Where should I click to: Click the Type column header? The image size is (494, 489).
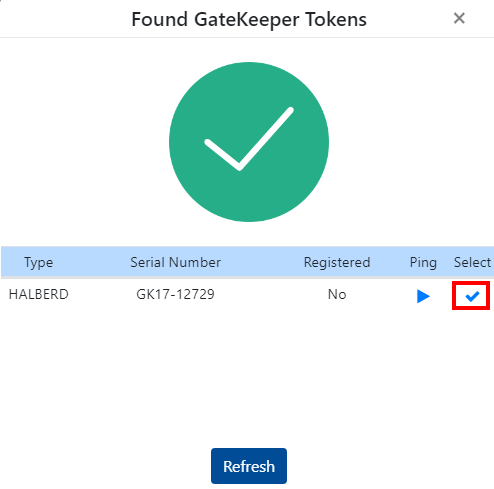tap(38, 263)
